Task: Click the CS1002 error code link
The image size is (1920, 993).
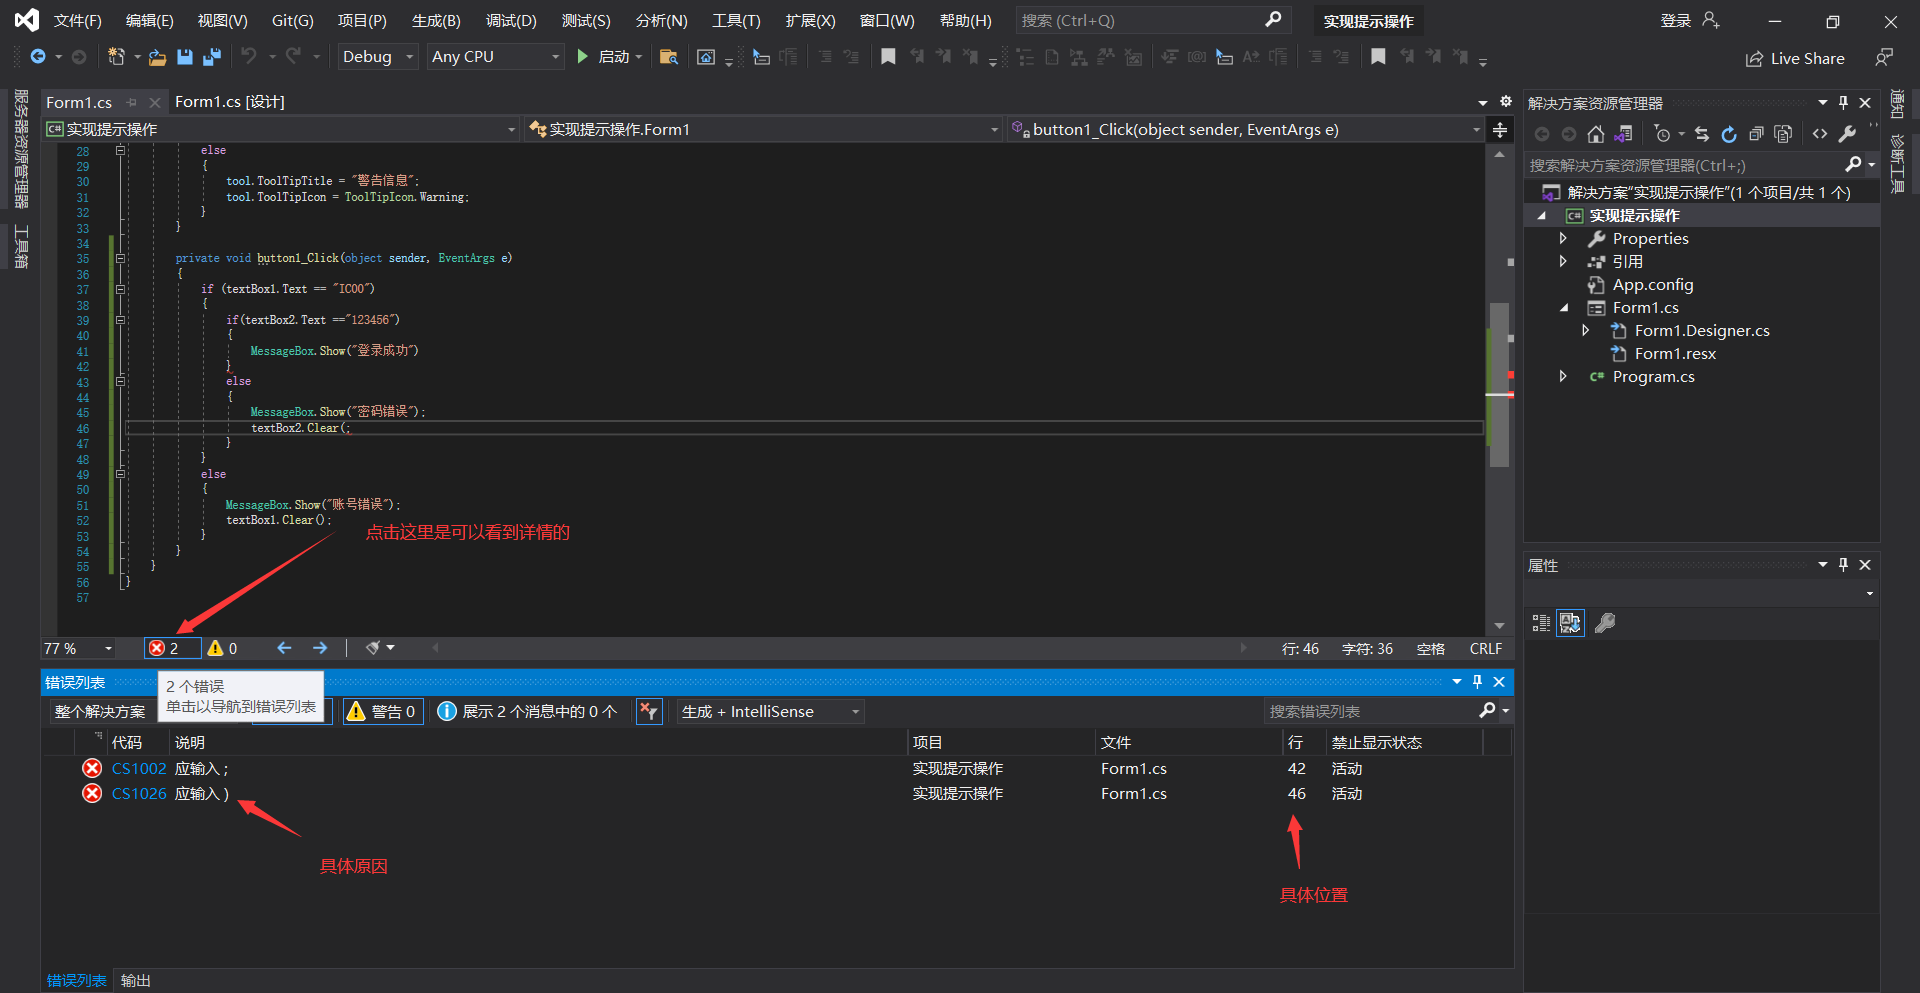Action: pos(139,768)
